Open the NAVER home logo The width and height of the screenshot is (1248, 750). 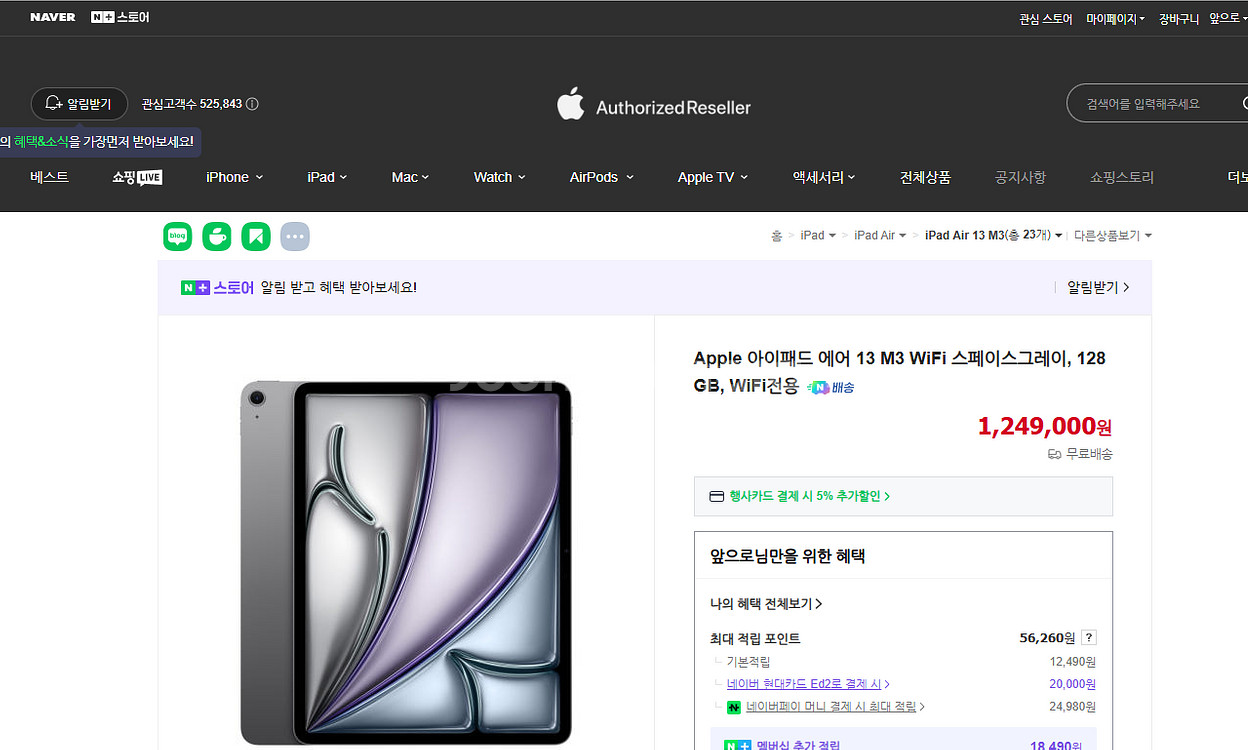point(52,18)
